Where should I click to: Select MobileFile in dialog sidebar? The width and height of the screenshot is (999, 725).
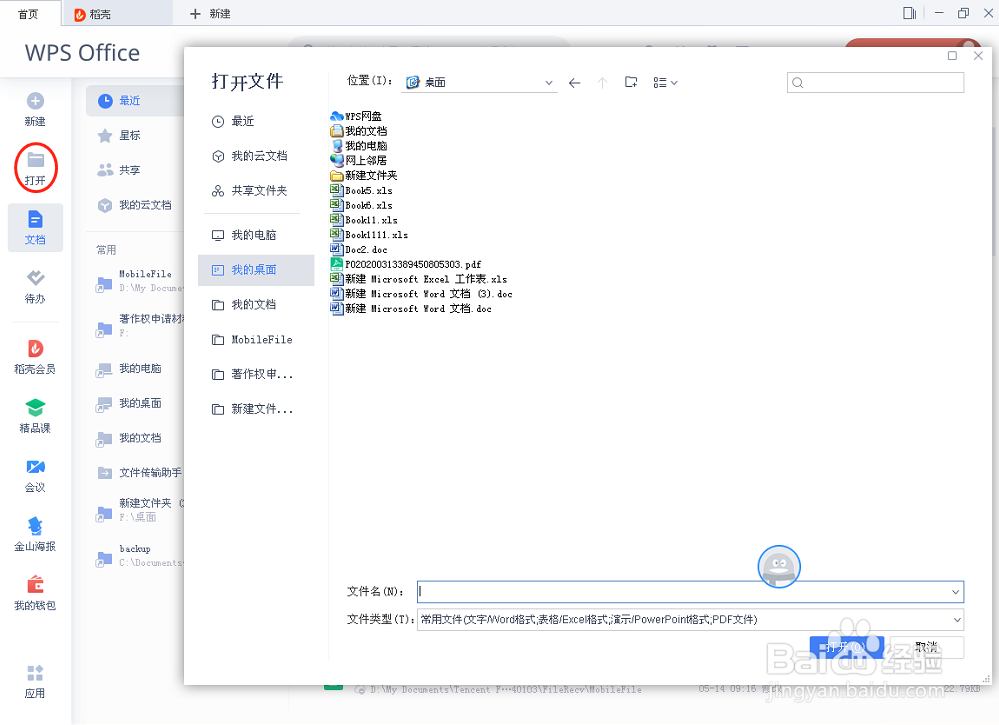(255, 340)
